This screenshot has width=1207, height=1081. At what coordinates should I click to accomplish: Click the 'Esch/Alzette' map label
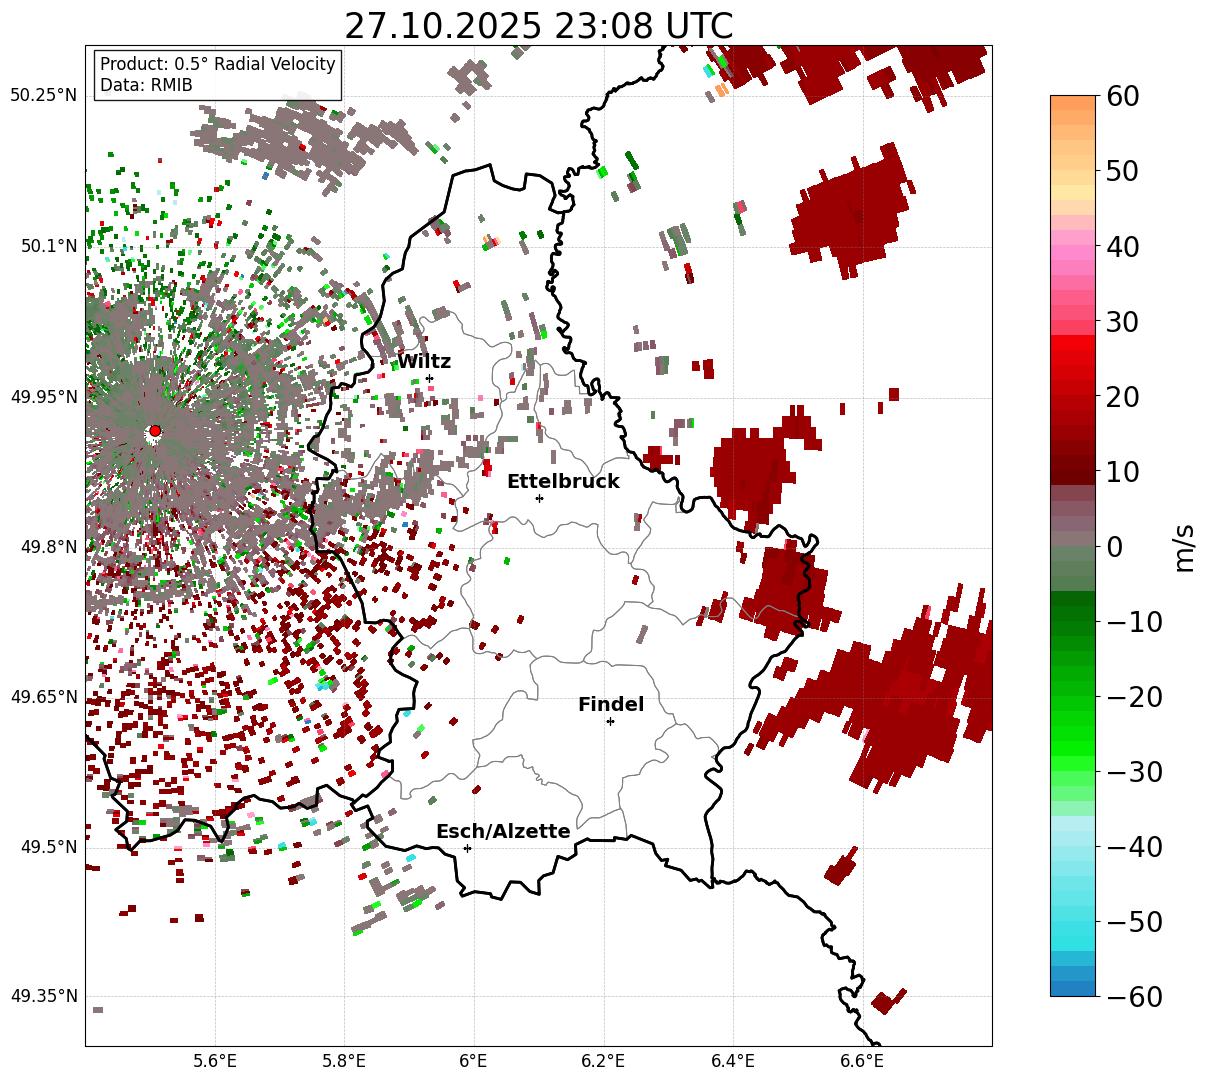[503, 832]
